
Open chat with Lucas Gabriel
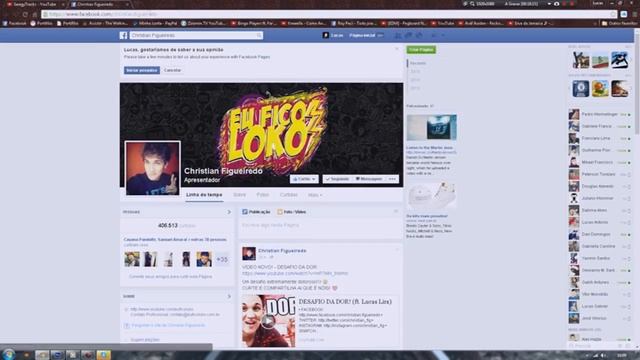(x=600, y=306)
